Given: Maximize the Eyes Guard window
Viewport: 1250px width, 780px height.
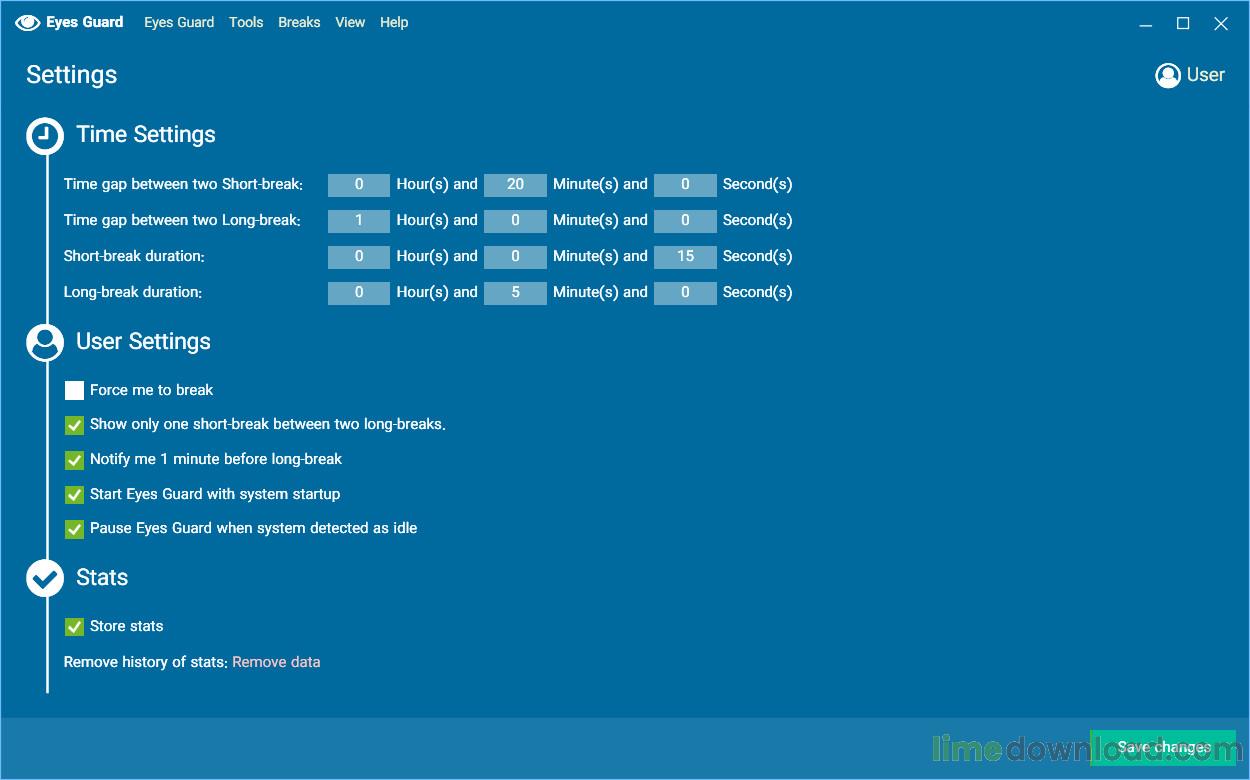Looking at the screenshot, I should (1183, 23).
